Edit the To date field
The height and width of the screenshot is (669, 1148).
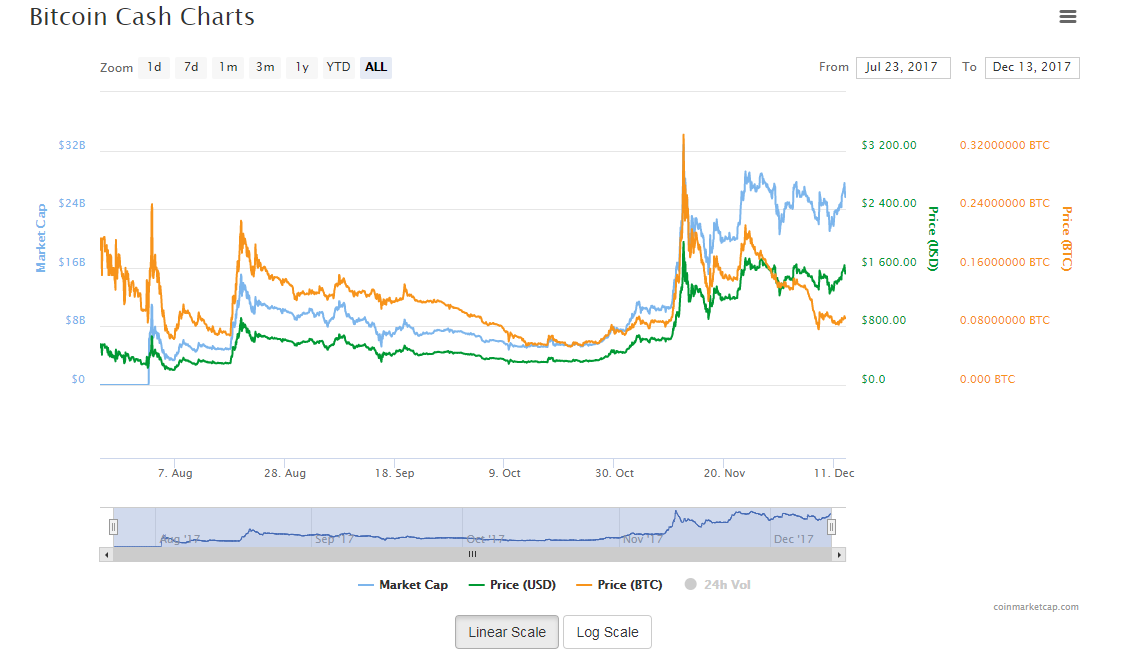[1032, 67]
